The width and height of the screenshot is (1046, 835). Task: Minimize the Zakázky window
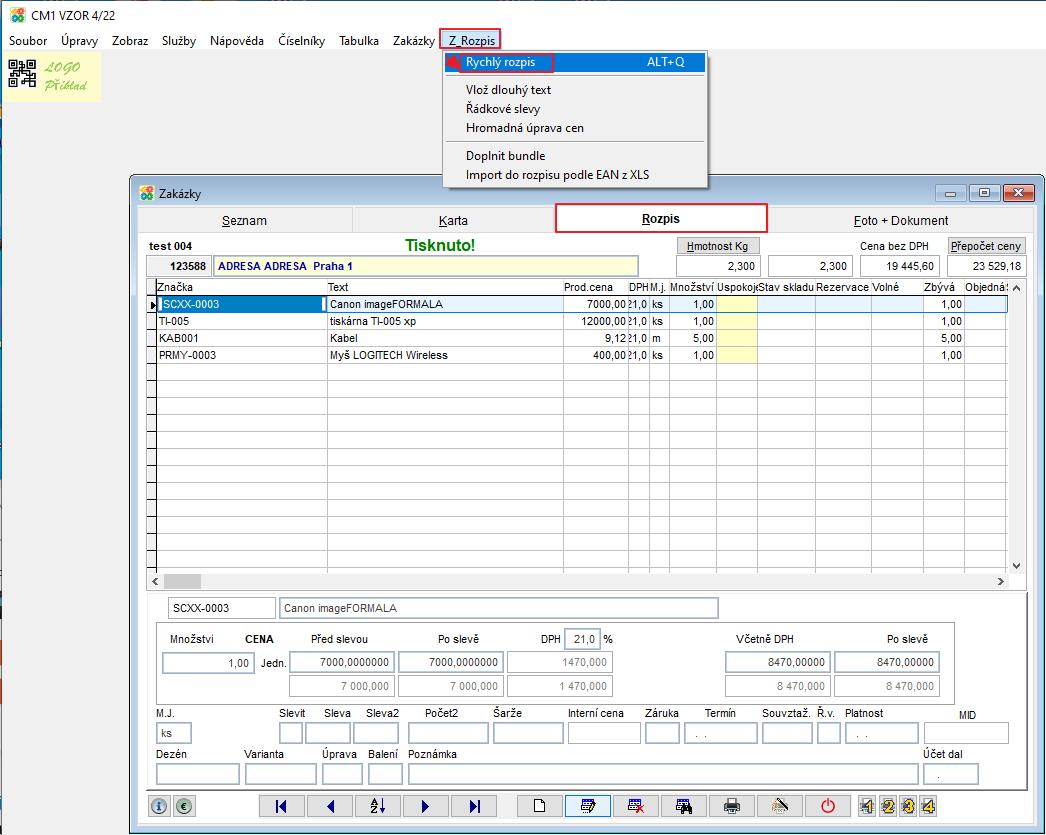click(x=951, y=193)
